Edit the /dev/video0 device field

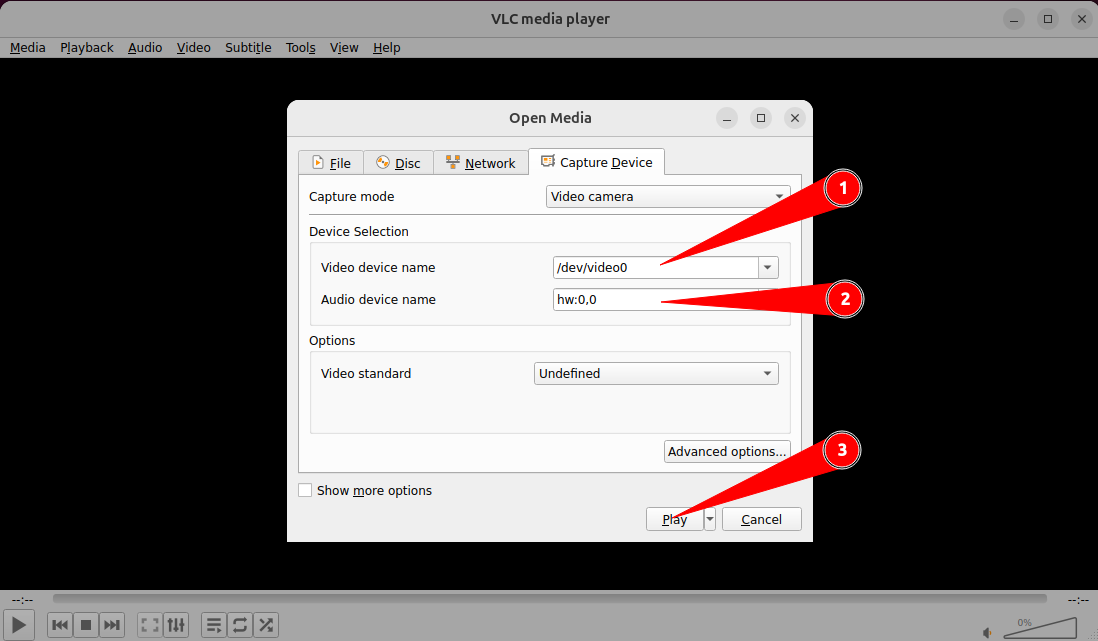pyautogui.click(x=655, y=268)
